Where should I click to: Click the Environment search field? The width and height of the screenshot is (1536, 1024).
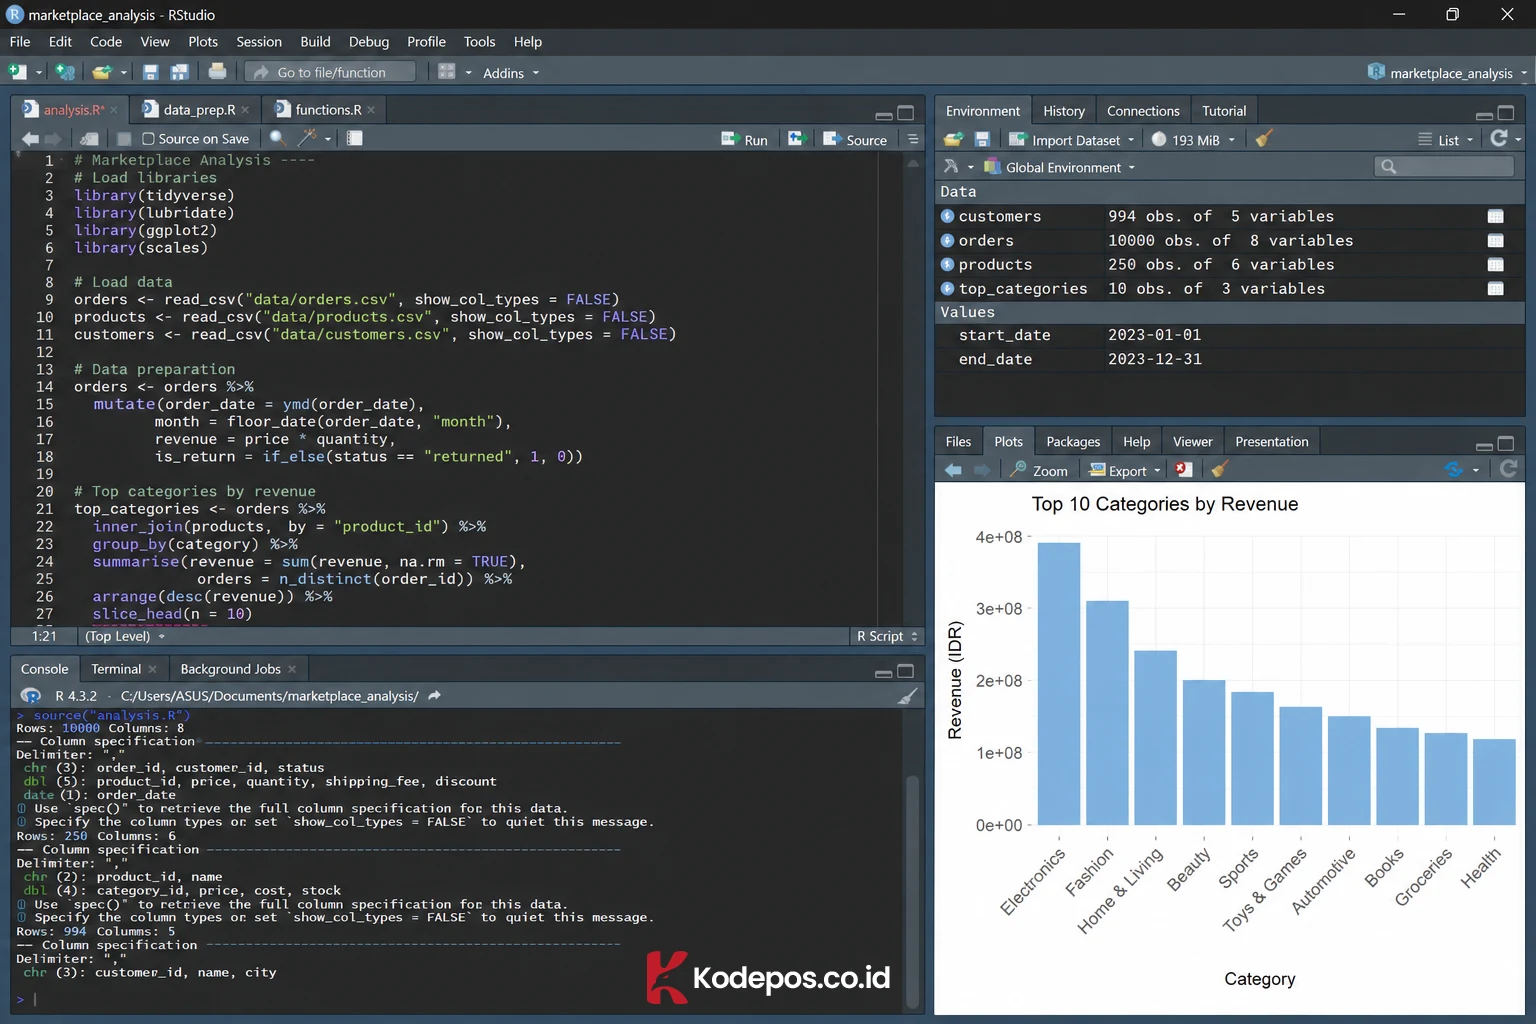pyautogui.click(x=1444, y=167)
